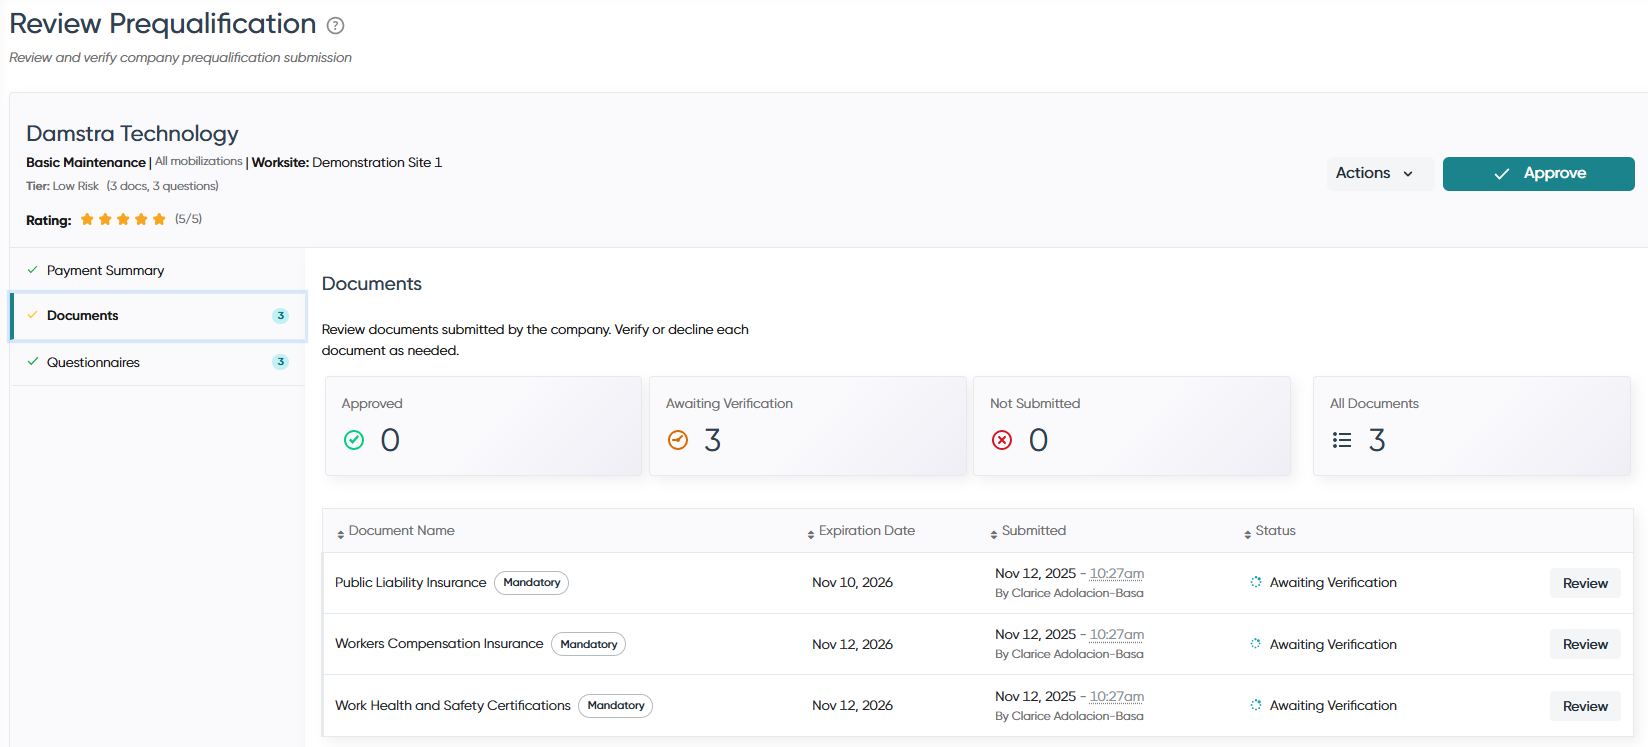Image resolution: width=1648 pixels, height=747 pixels.
Task: Click the five-star rating stars
Action: [123, 219]
